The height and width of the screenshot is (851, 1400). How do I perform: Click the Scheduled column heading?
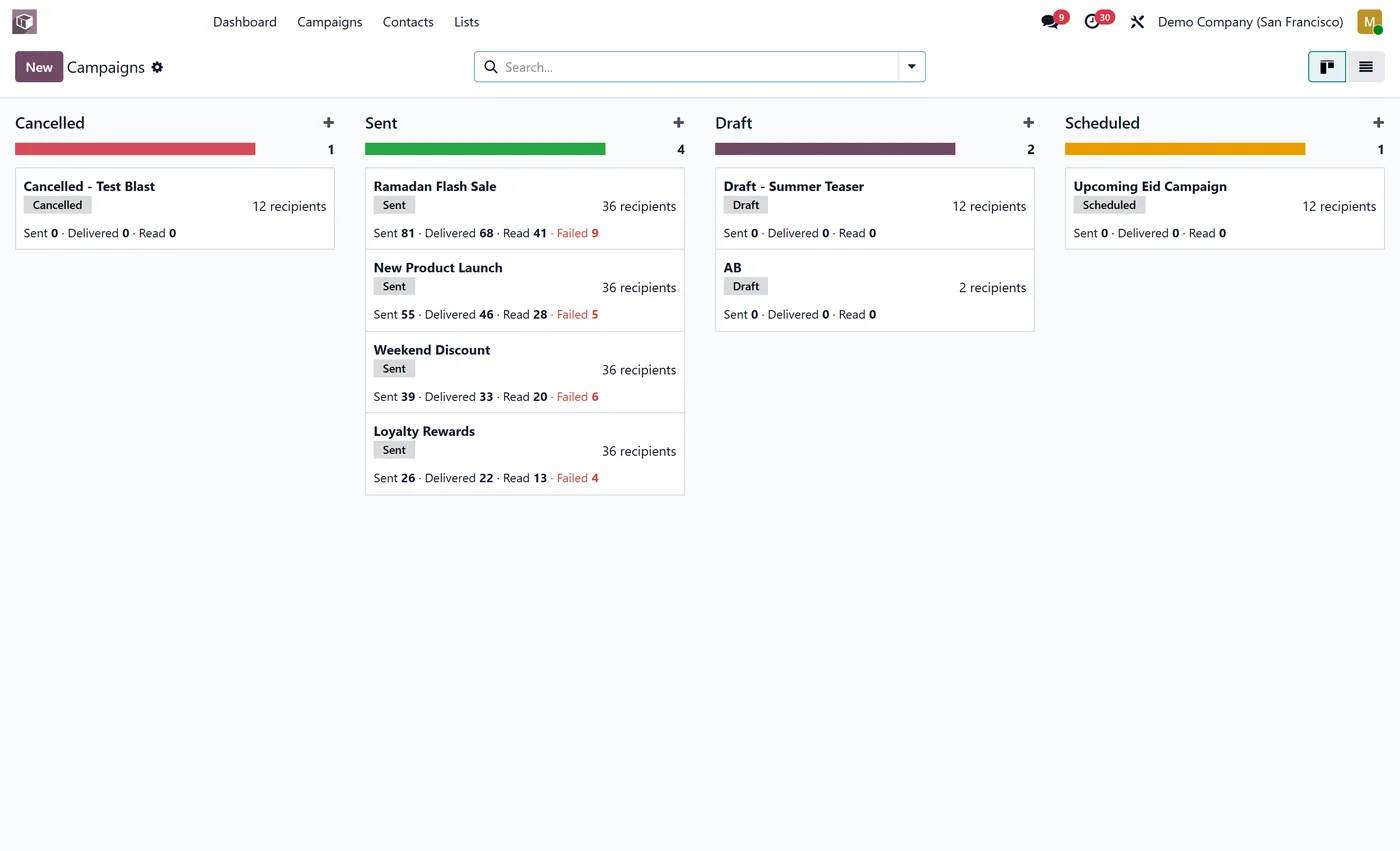coord(1102,123)
